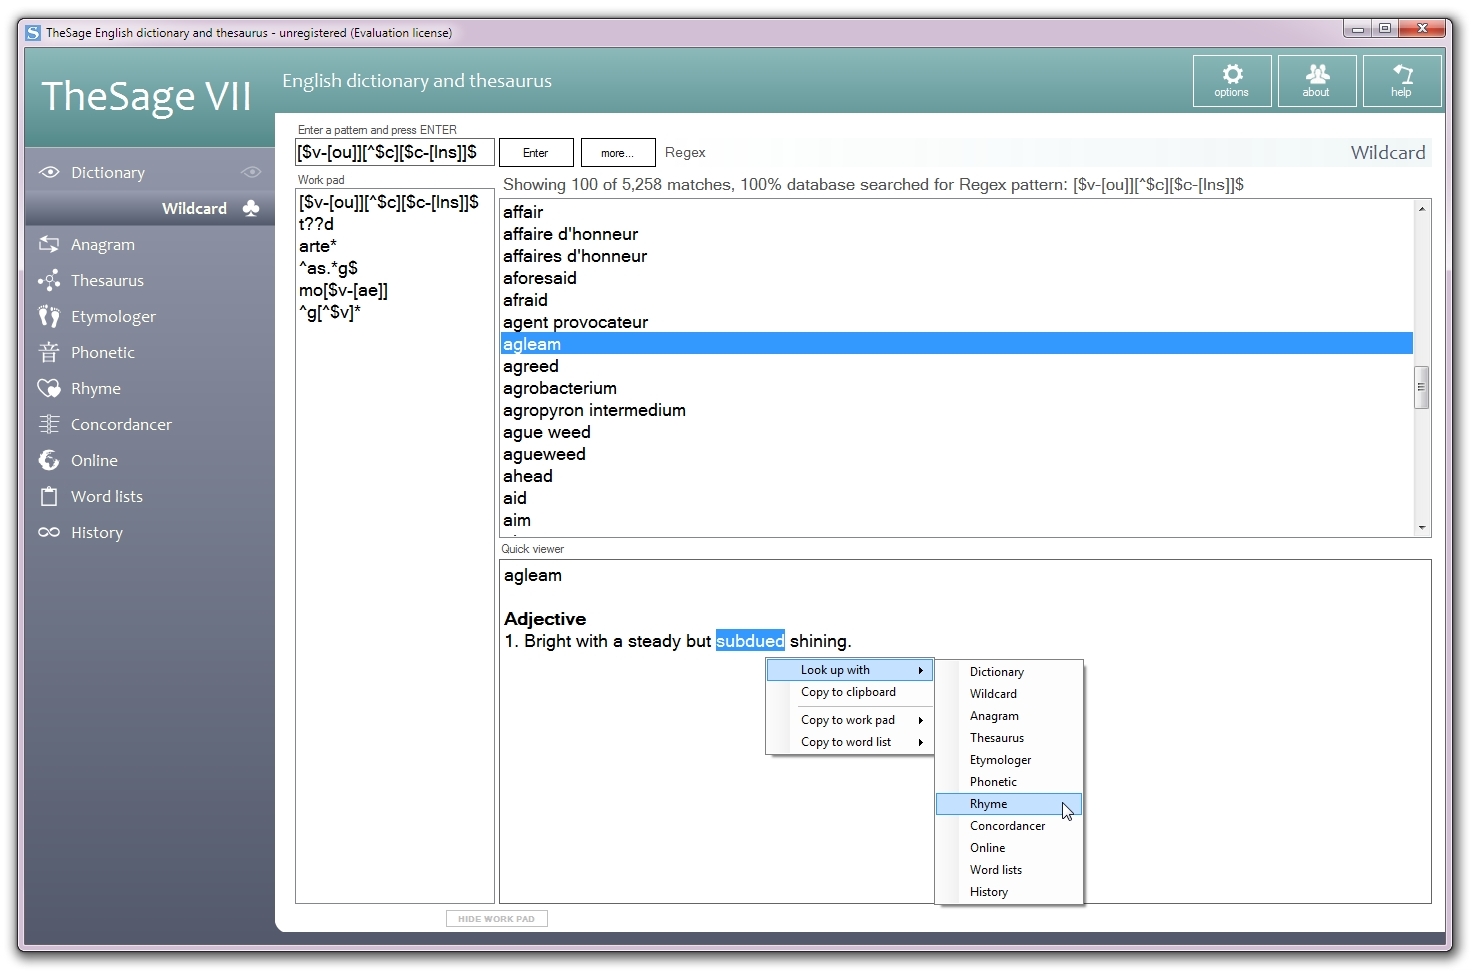Open Thesaurus in the sidebar
This screenshot has height=971, width=1472.
click(x=150, y=280)
